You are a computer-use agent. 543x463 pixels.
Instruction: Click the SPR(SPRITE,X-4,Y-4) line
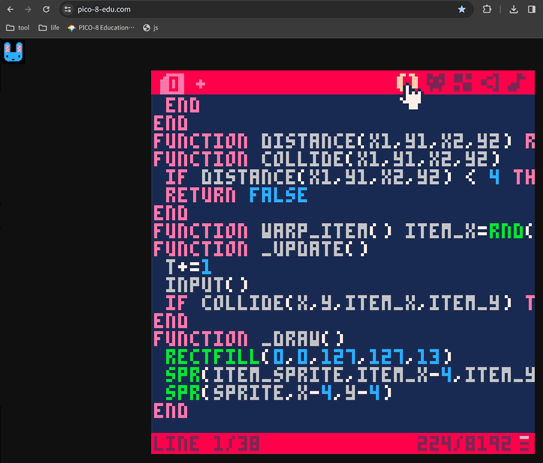pos(278,393)
